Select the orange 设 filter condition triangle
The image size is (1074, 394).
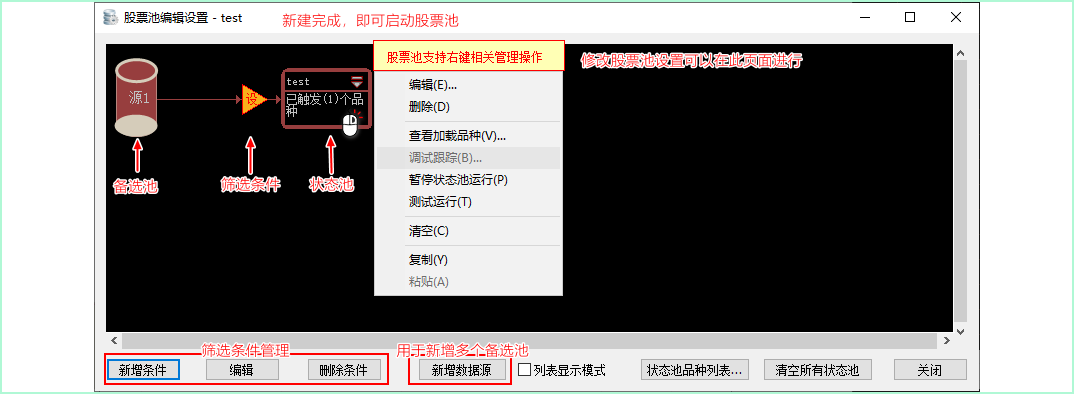(x=253, y=99)
